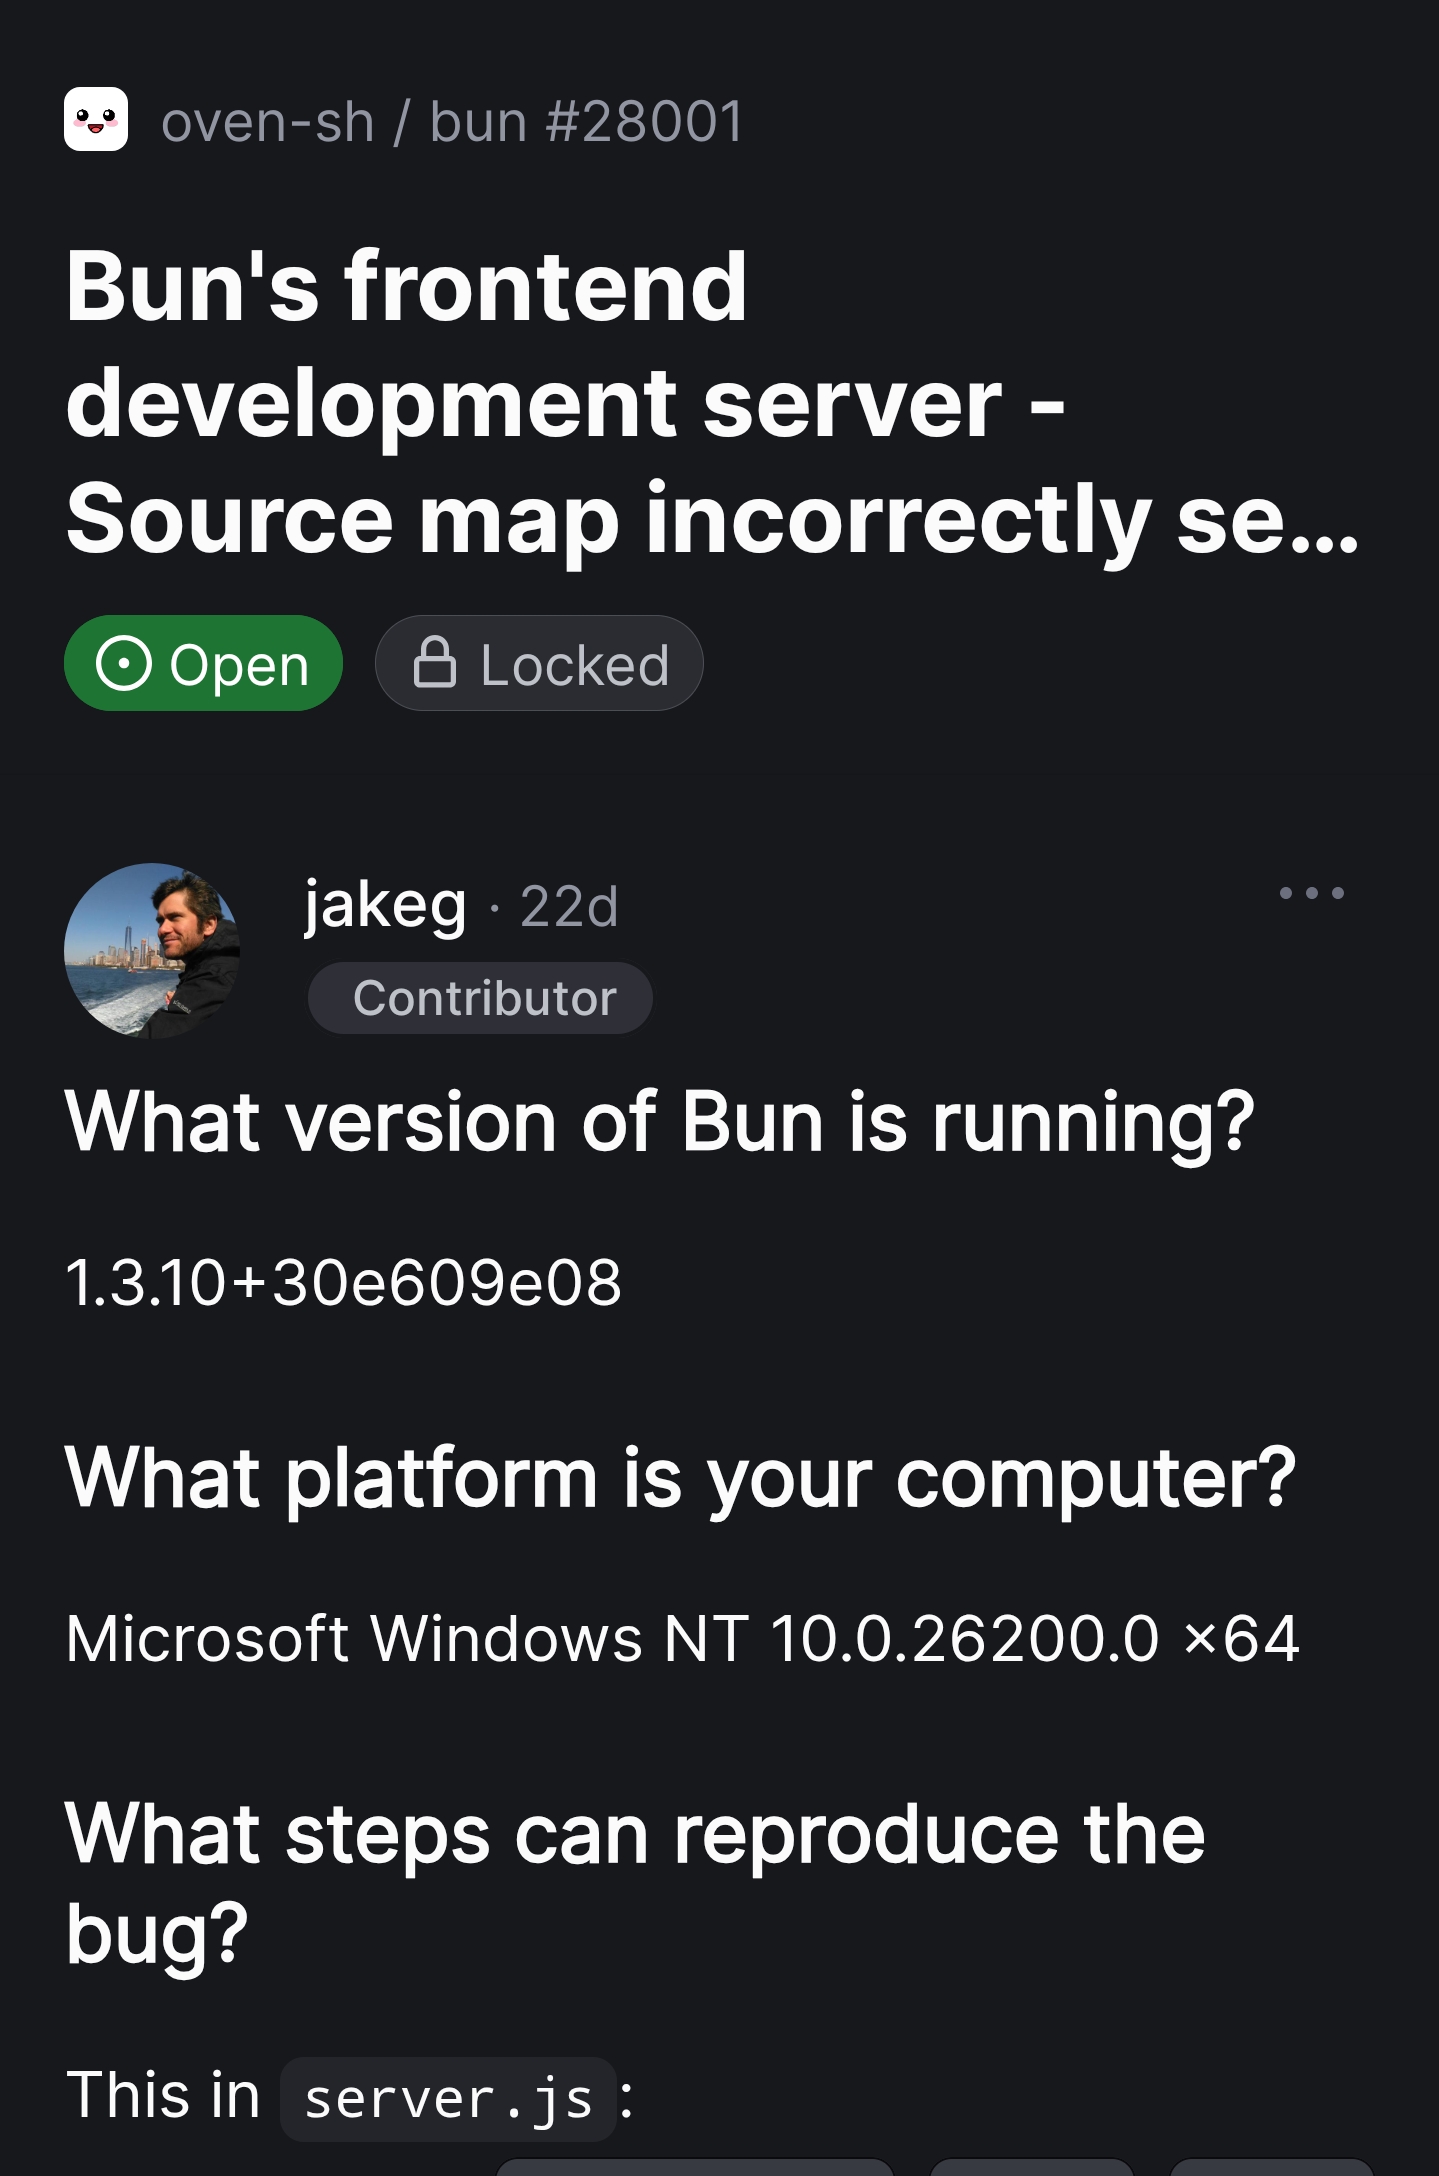Select the Contributor badge pill

pos(479,996)
